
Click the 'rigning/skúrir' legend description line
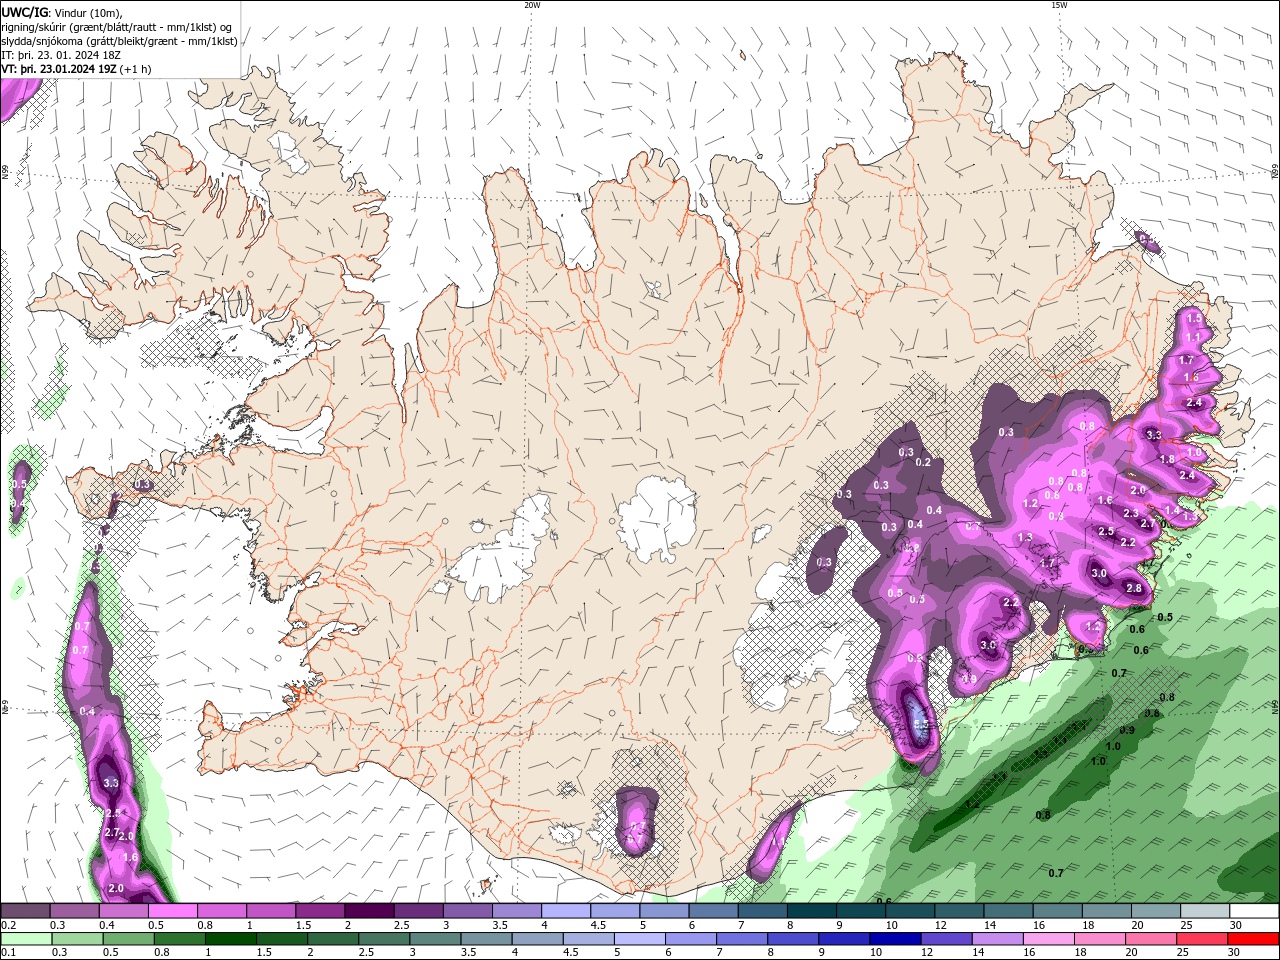tap(117, 27)
